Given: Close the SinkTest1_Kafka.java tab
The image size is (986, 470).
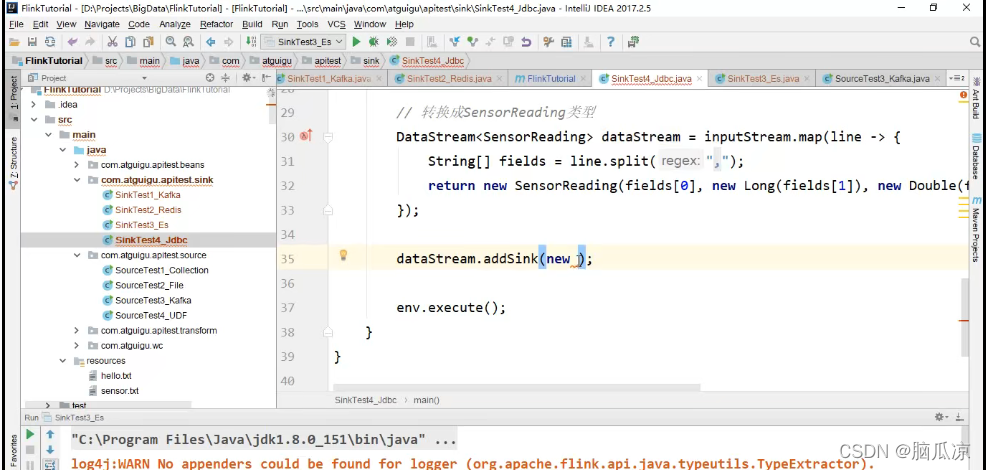Looking at the screenshot, I should (379, 79).
